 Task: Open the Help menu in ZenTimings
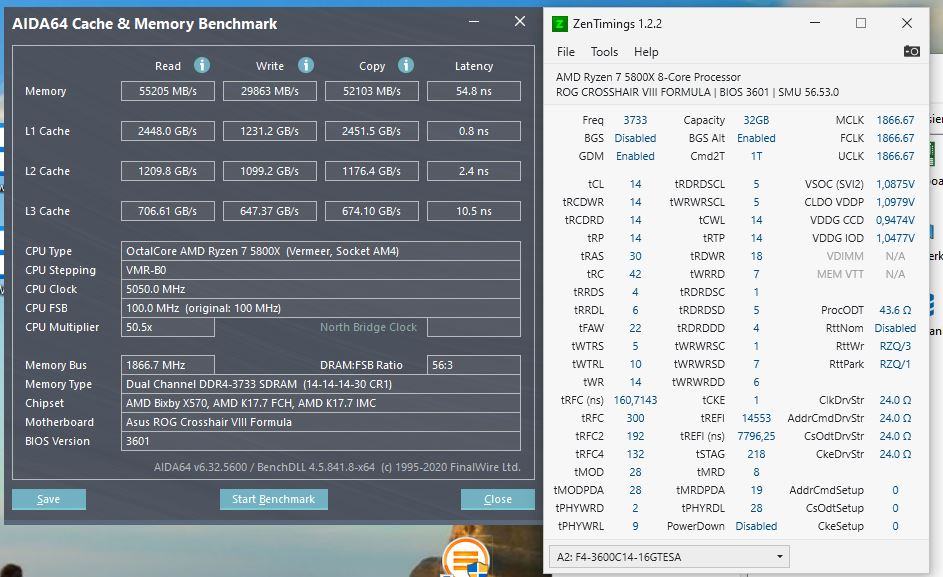click(646, 52)
